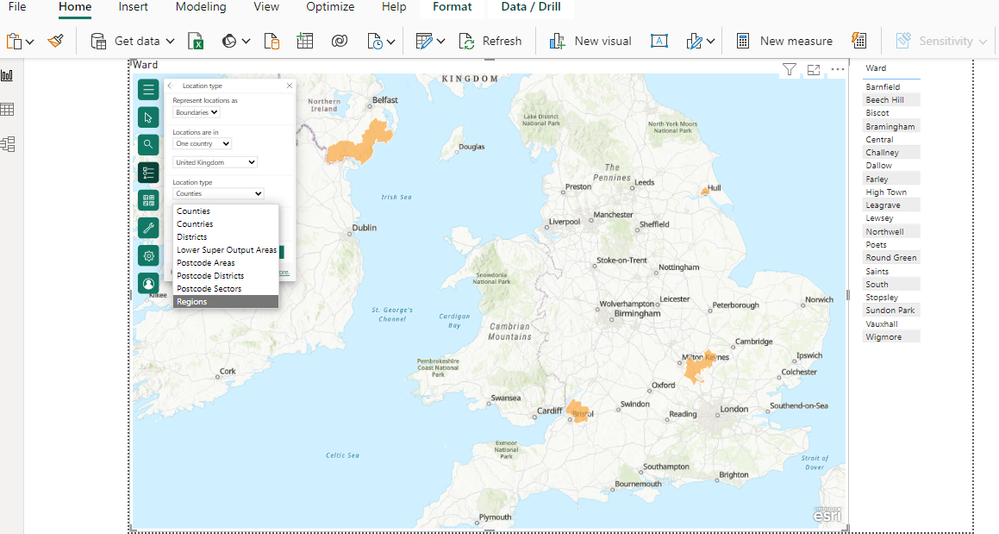Image resolution: width=999 pixels, height=534 pixels.
Task: Click the New measure button
Action: [x=784, y=41]
